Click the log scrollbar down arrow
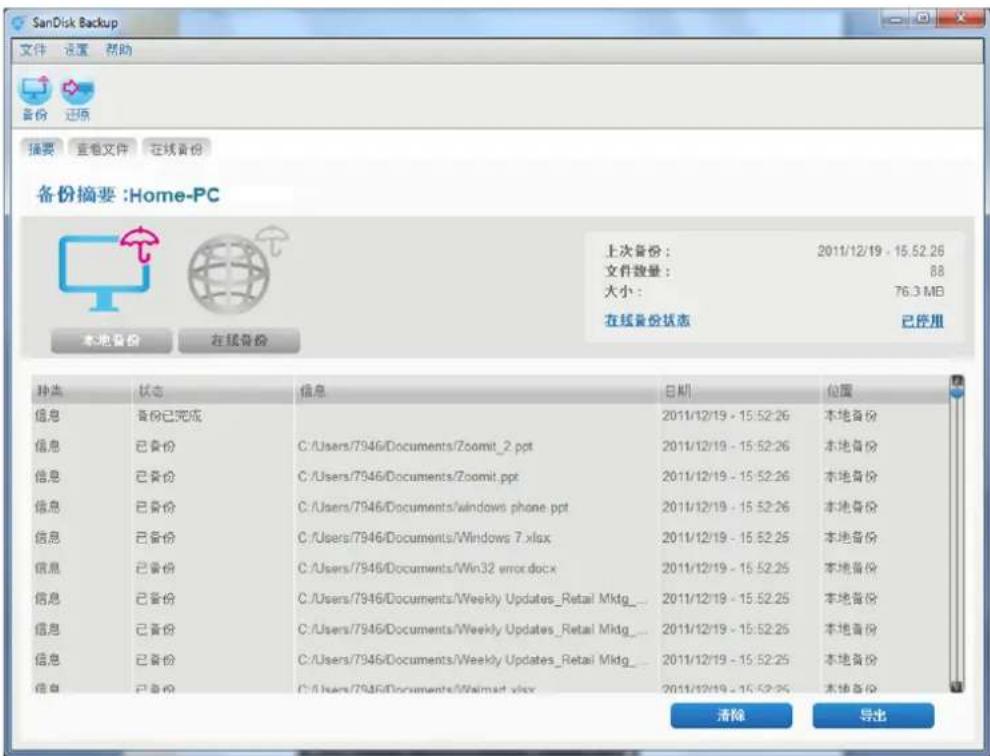The width and height of the screenshot is (990, 756). click(957, 686)
